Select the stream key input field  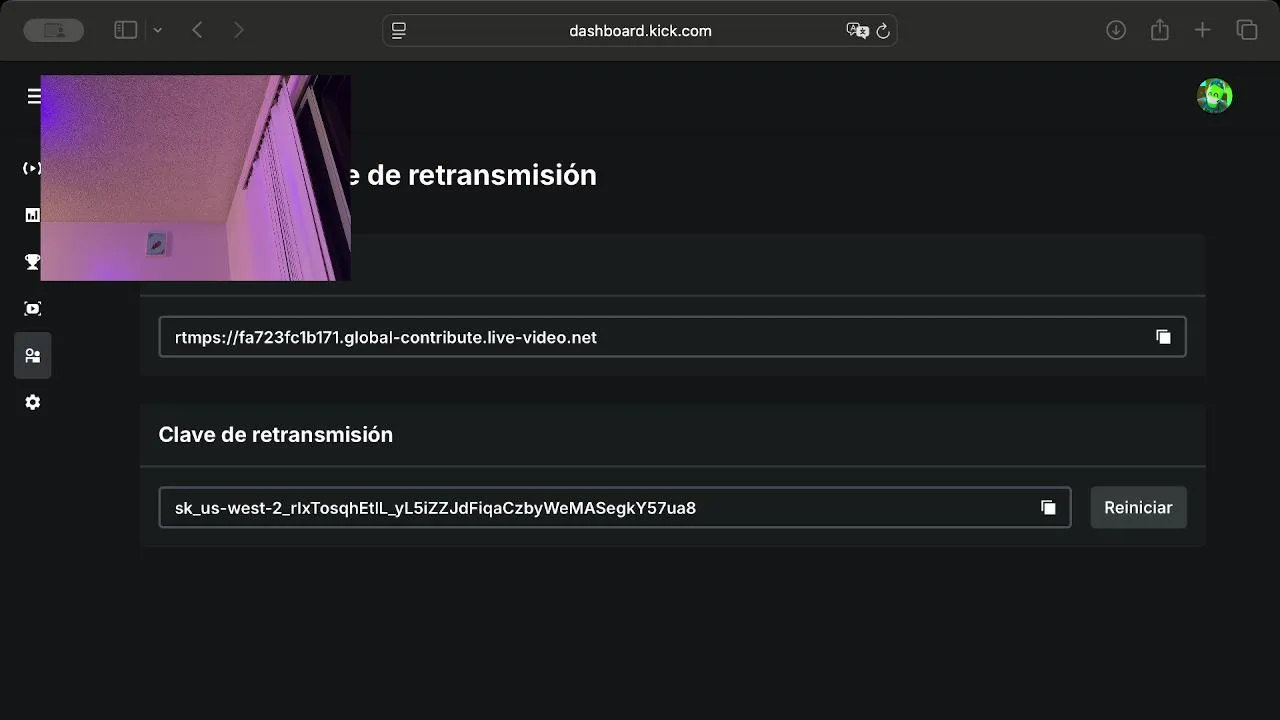tap(615, 508)
